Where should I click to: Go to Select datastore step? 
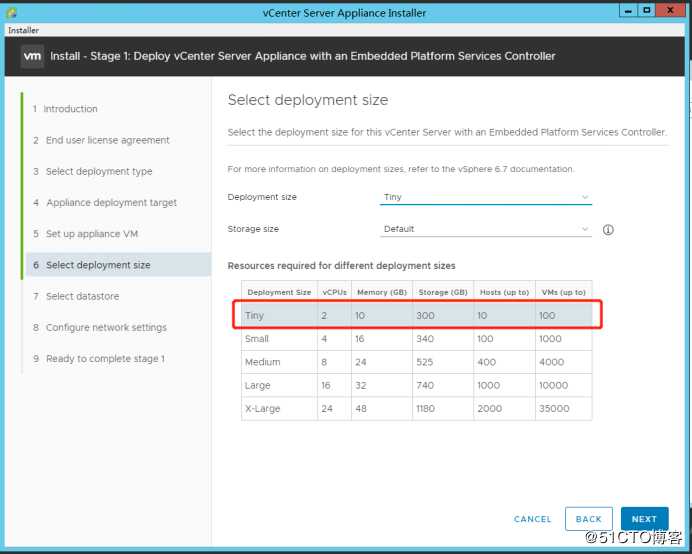pos(76,296)
